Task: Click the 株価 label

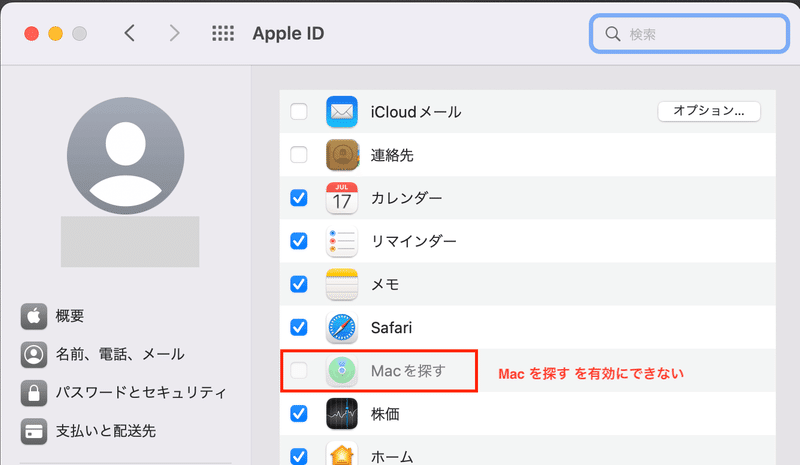Action: click(385, 414)
